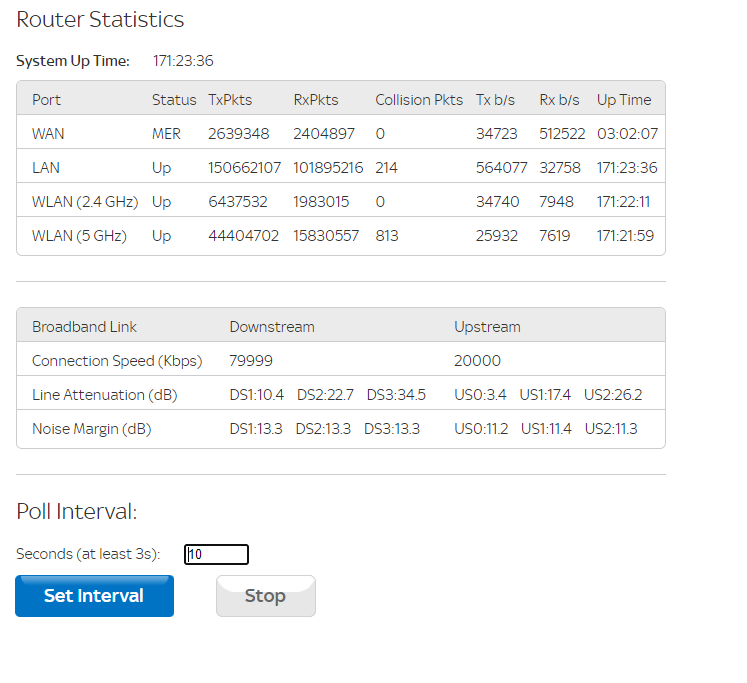Click the TxPkts column header
Screen dimensions: 747x683
click(x=230, y=100)
